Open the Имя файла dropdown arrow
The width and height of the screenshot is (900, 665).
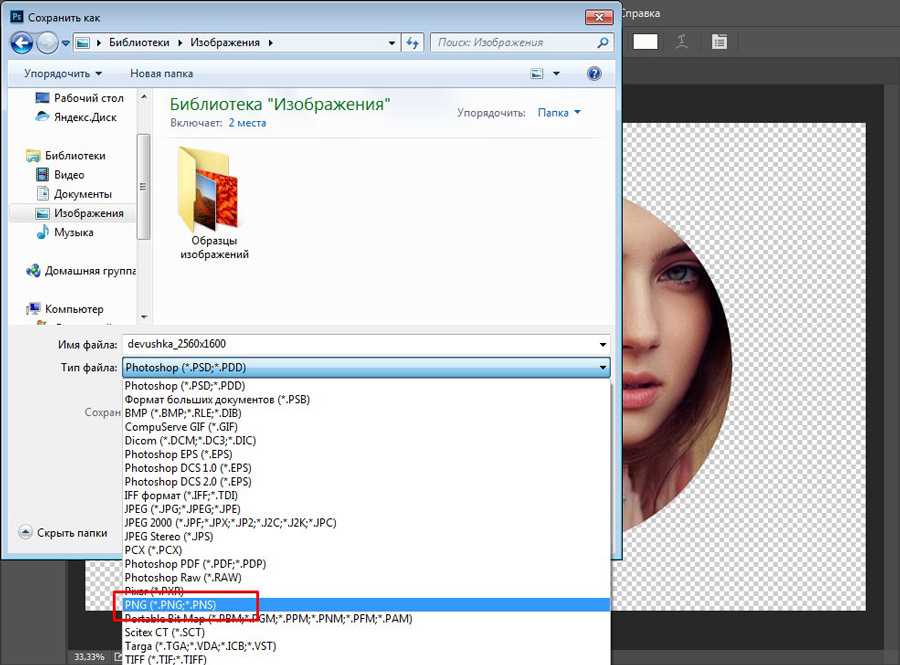[603, 344]
